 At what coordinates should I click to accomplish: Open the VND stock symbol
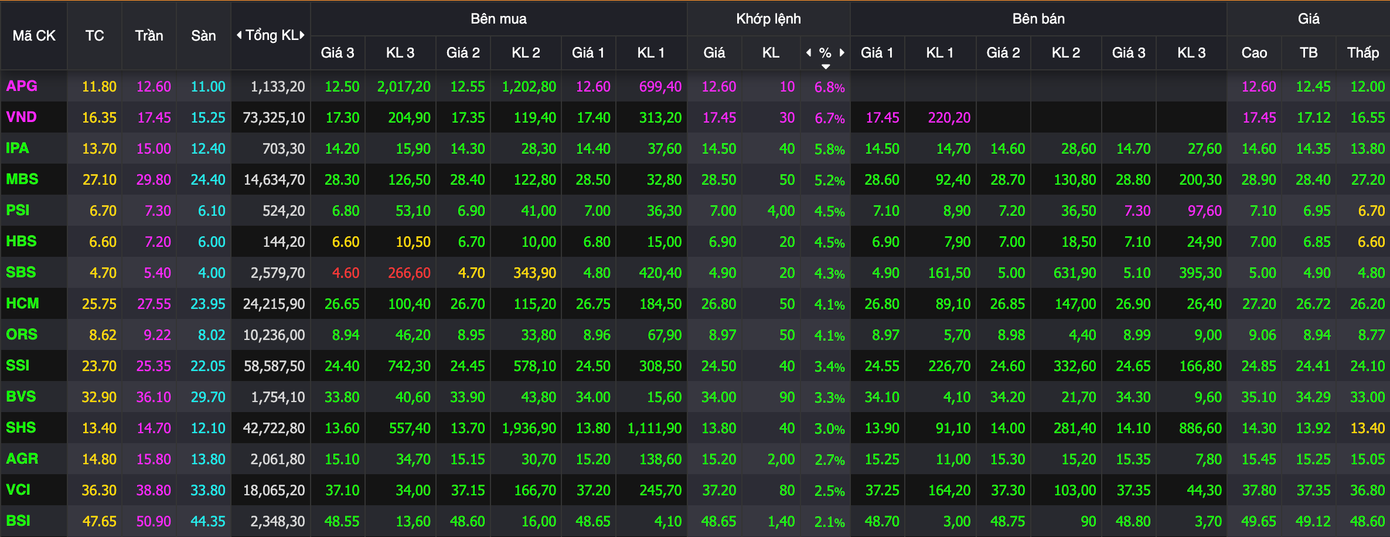click(x=22, y=117)
